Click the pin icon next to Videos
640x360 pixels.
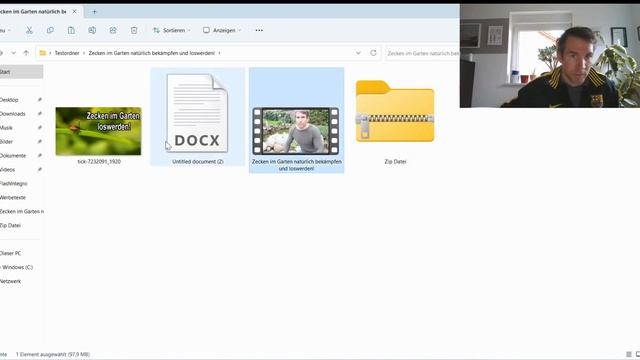[40, 169]
